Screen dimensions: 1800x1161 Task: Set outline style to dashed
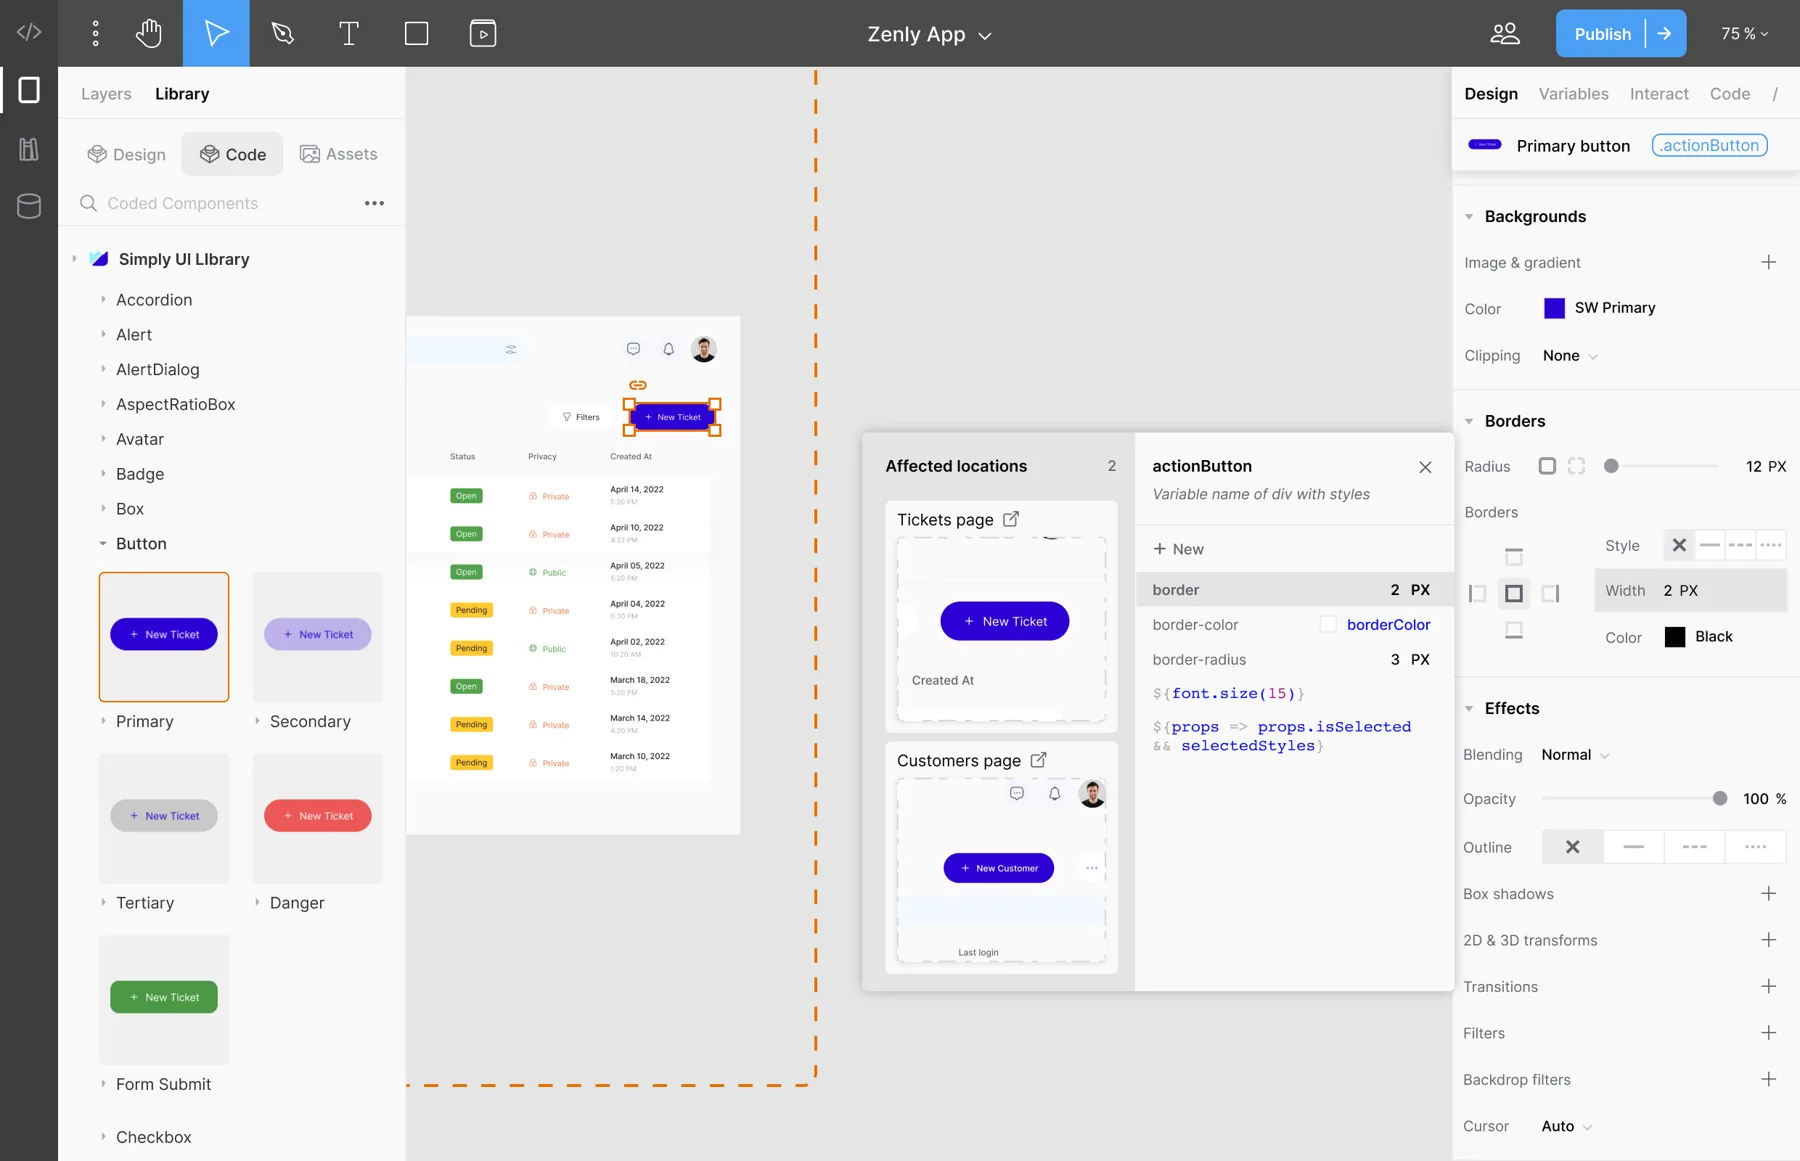[x=1694, y=847]
